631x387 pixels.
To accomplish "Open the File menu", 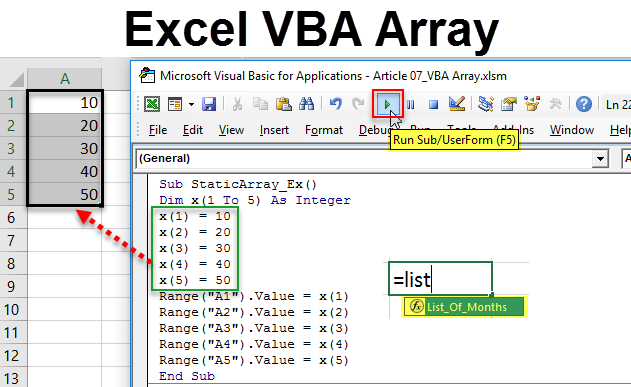I will (x=158, y=130).
